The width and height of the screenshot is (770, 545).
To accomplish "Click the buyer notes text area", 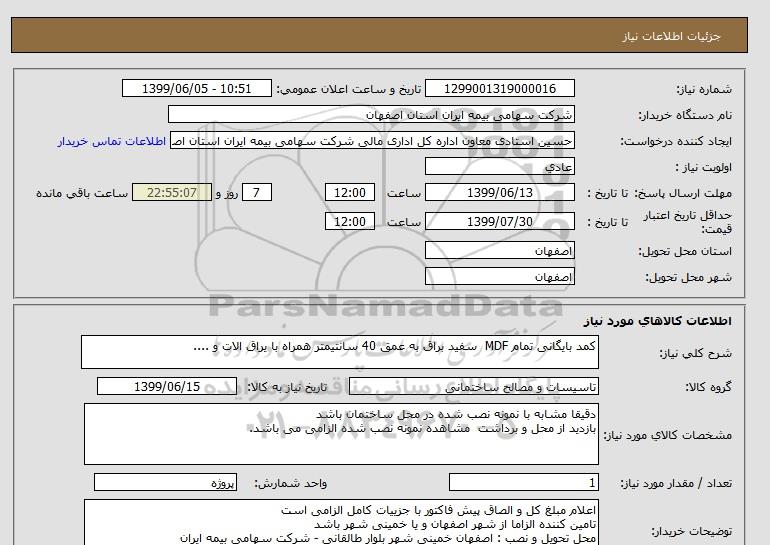I will [x=341, y=522].
